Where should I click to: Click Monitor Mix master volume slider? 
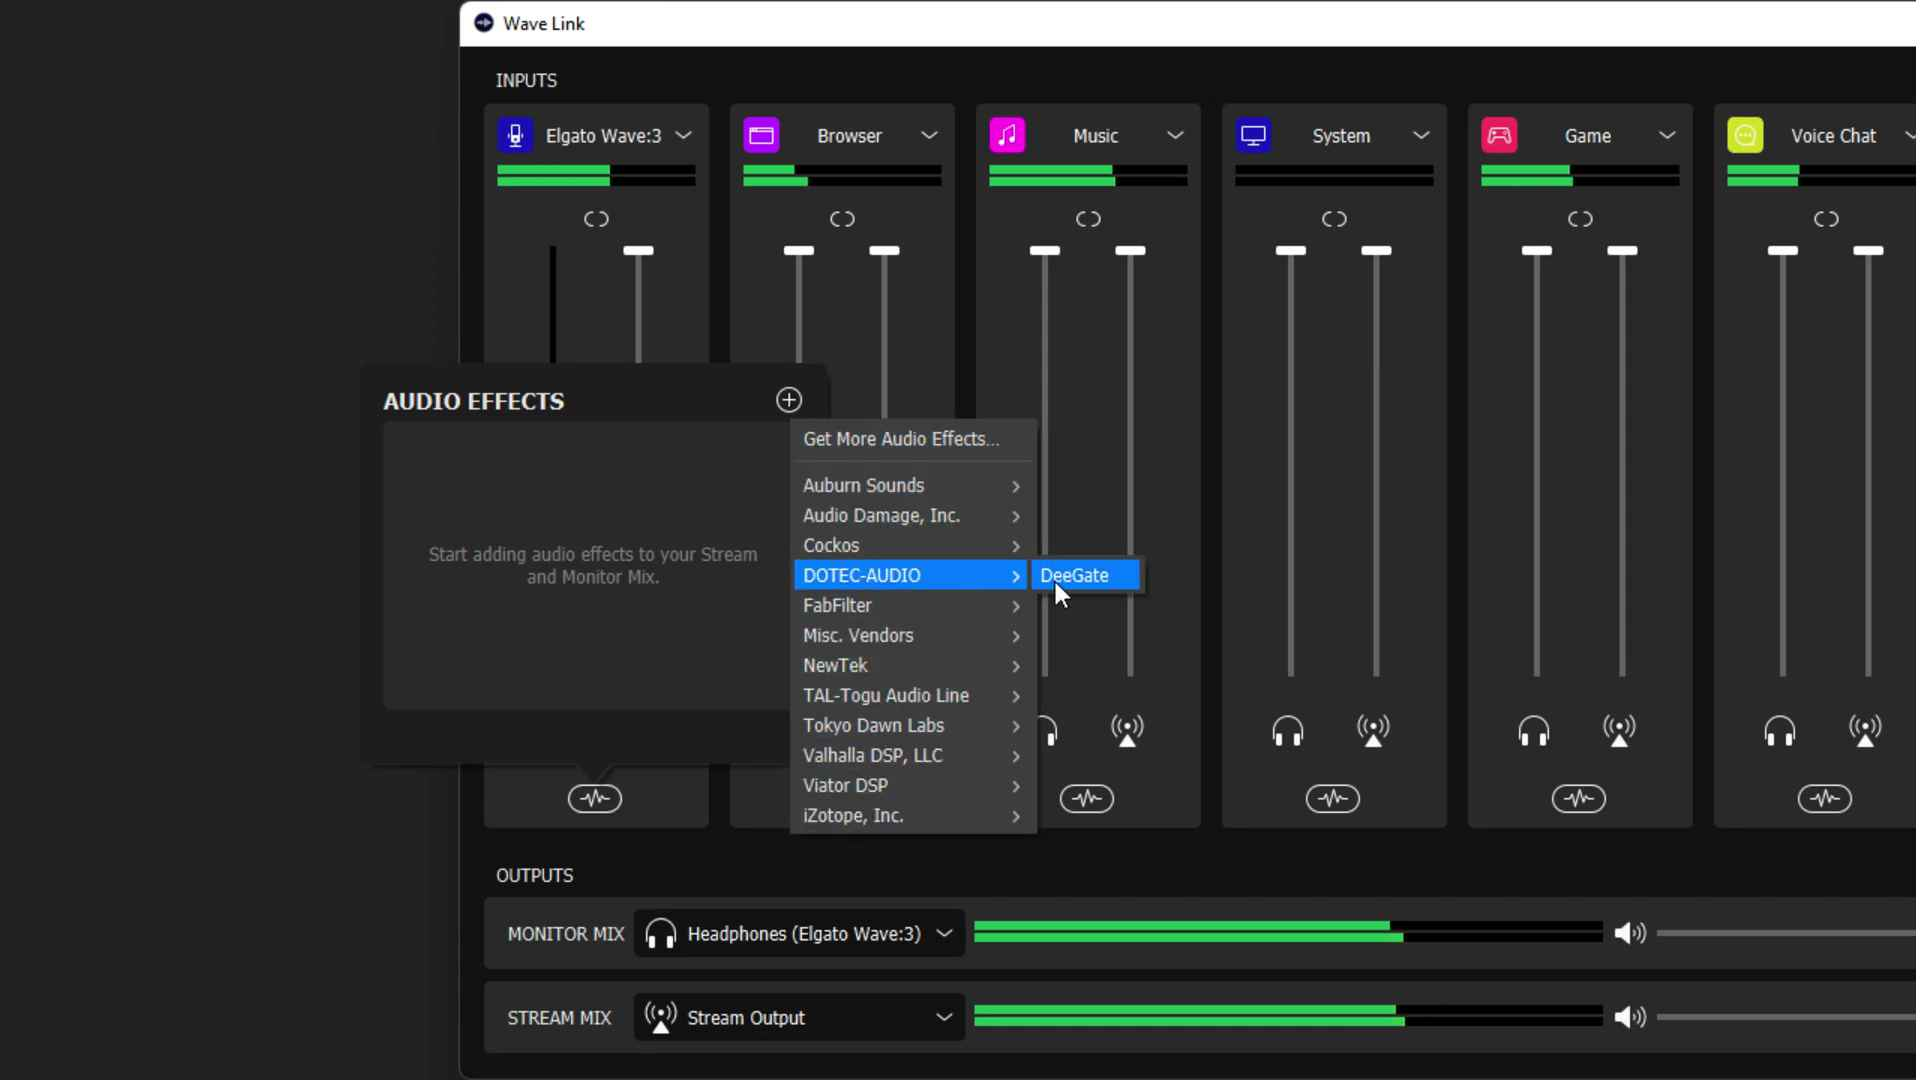coord(1786,933)
